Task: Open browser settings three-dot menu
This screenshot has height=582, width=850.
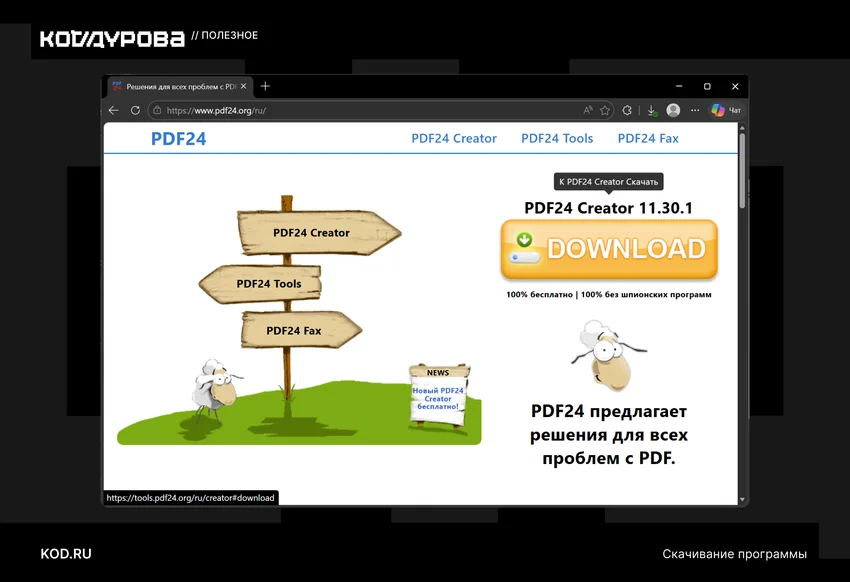Action: click(695, 111)
